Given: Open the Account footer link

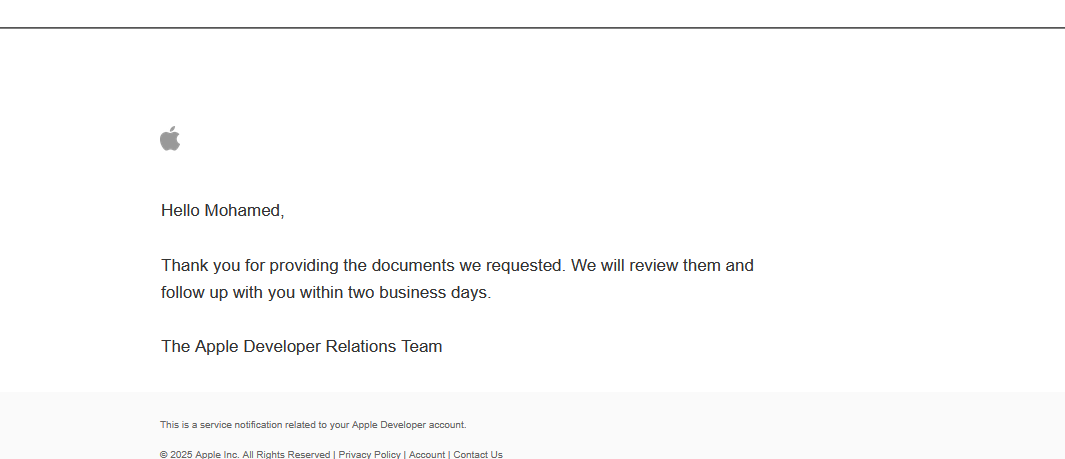Looking at the screenshot, I should tap(427, 454).
